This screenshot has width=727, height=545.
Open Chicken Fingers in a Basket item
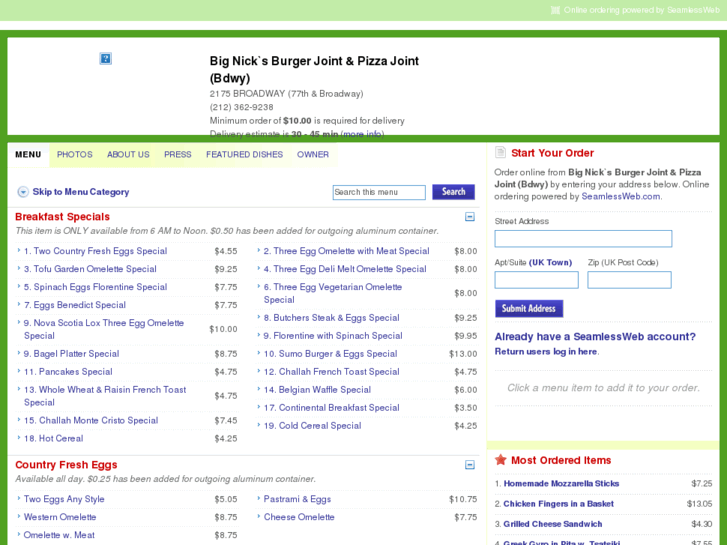[559, 504]
